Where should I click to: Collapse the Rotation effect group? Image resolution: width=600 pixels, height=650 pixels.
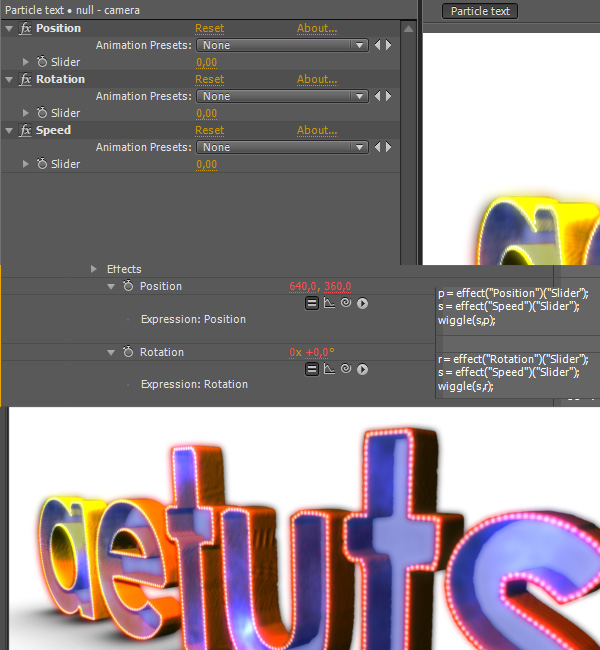(x=9, y=80)
